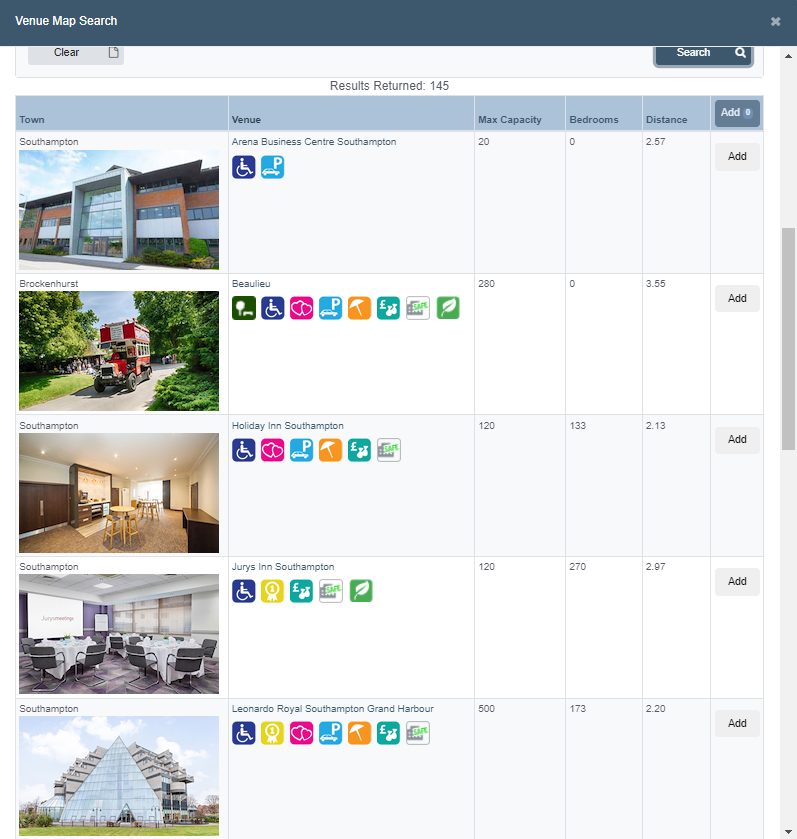Click the wheelchair access icon for Arena Business Centre
This screenshot has height=839, width=797.
pos(243,167)
